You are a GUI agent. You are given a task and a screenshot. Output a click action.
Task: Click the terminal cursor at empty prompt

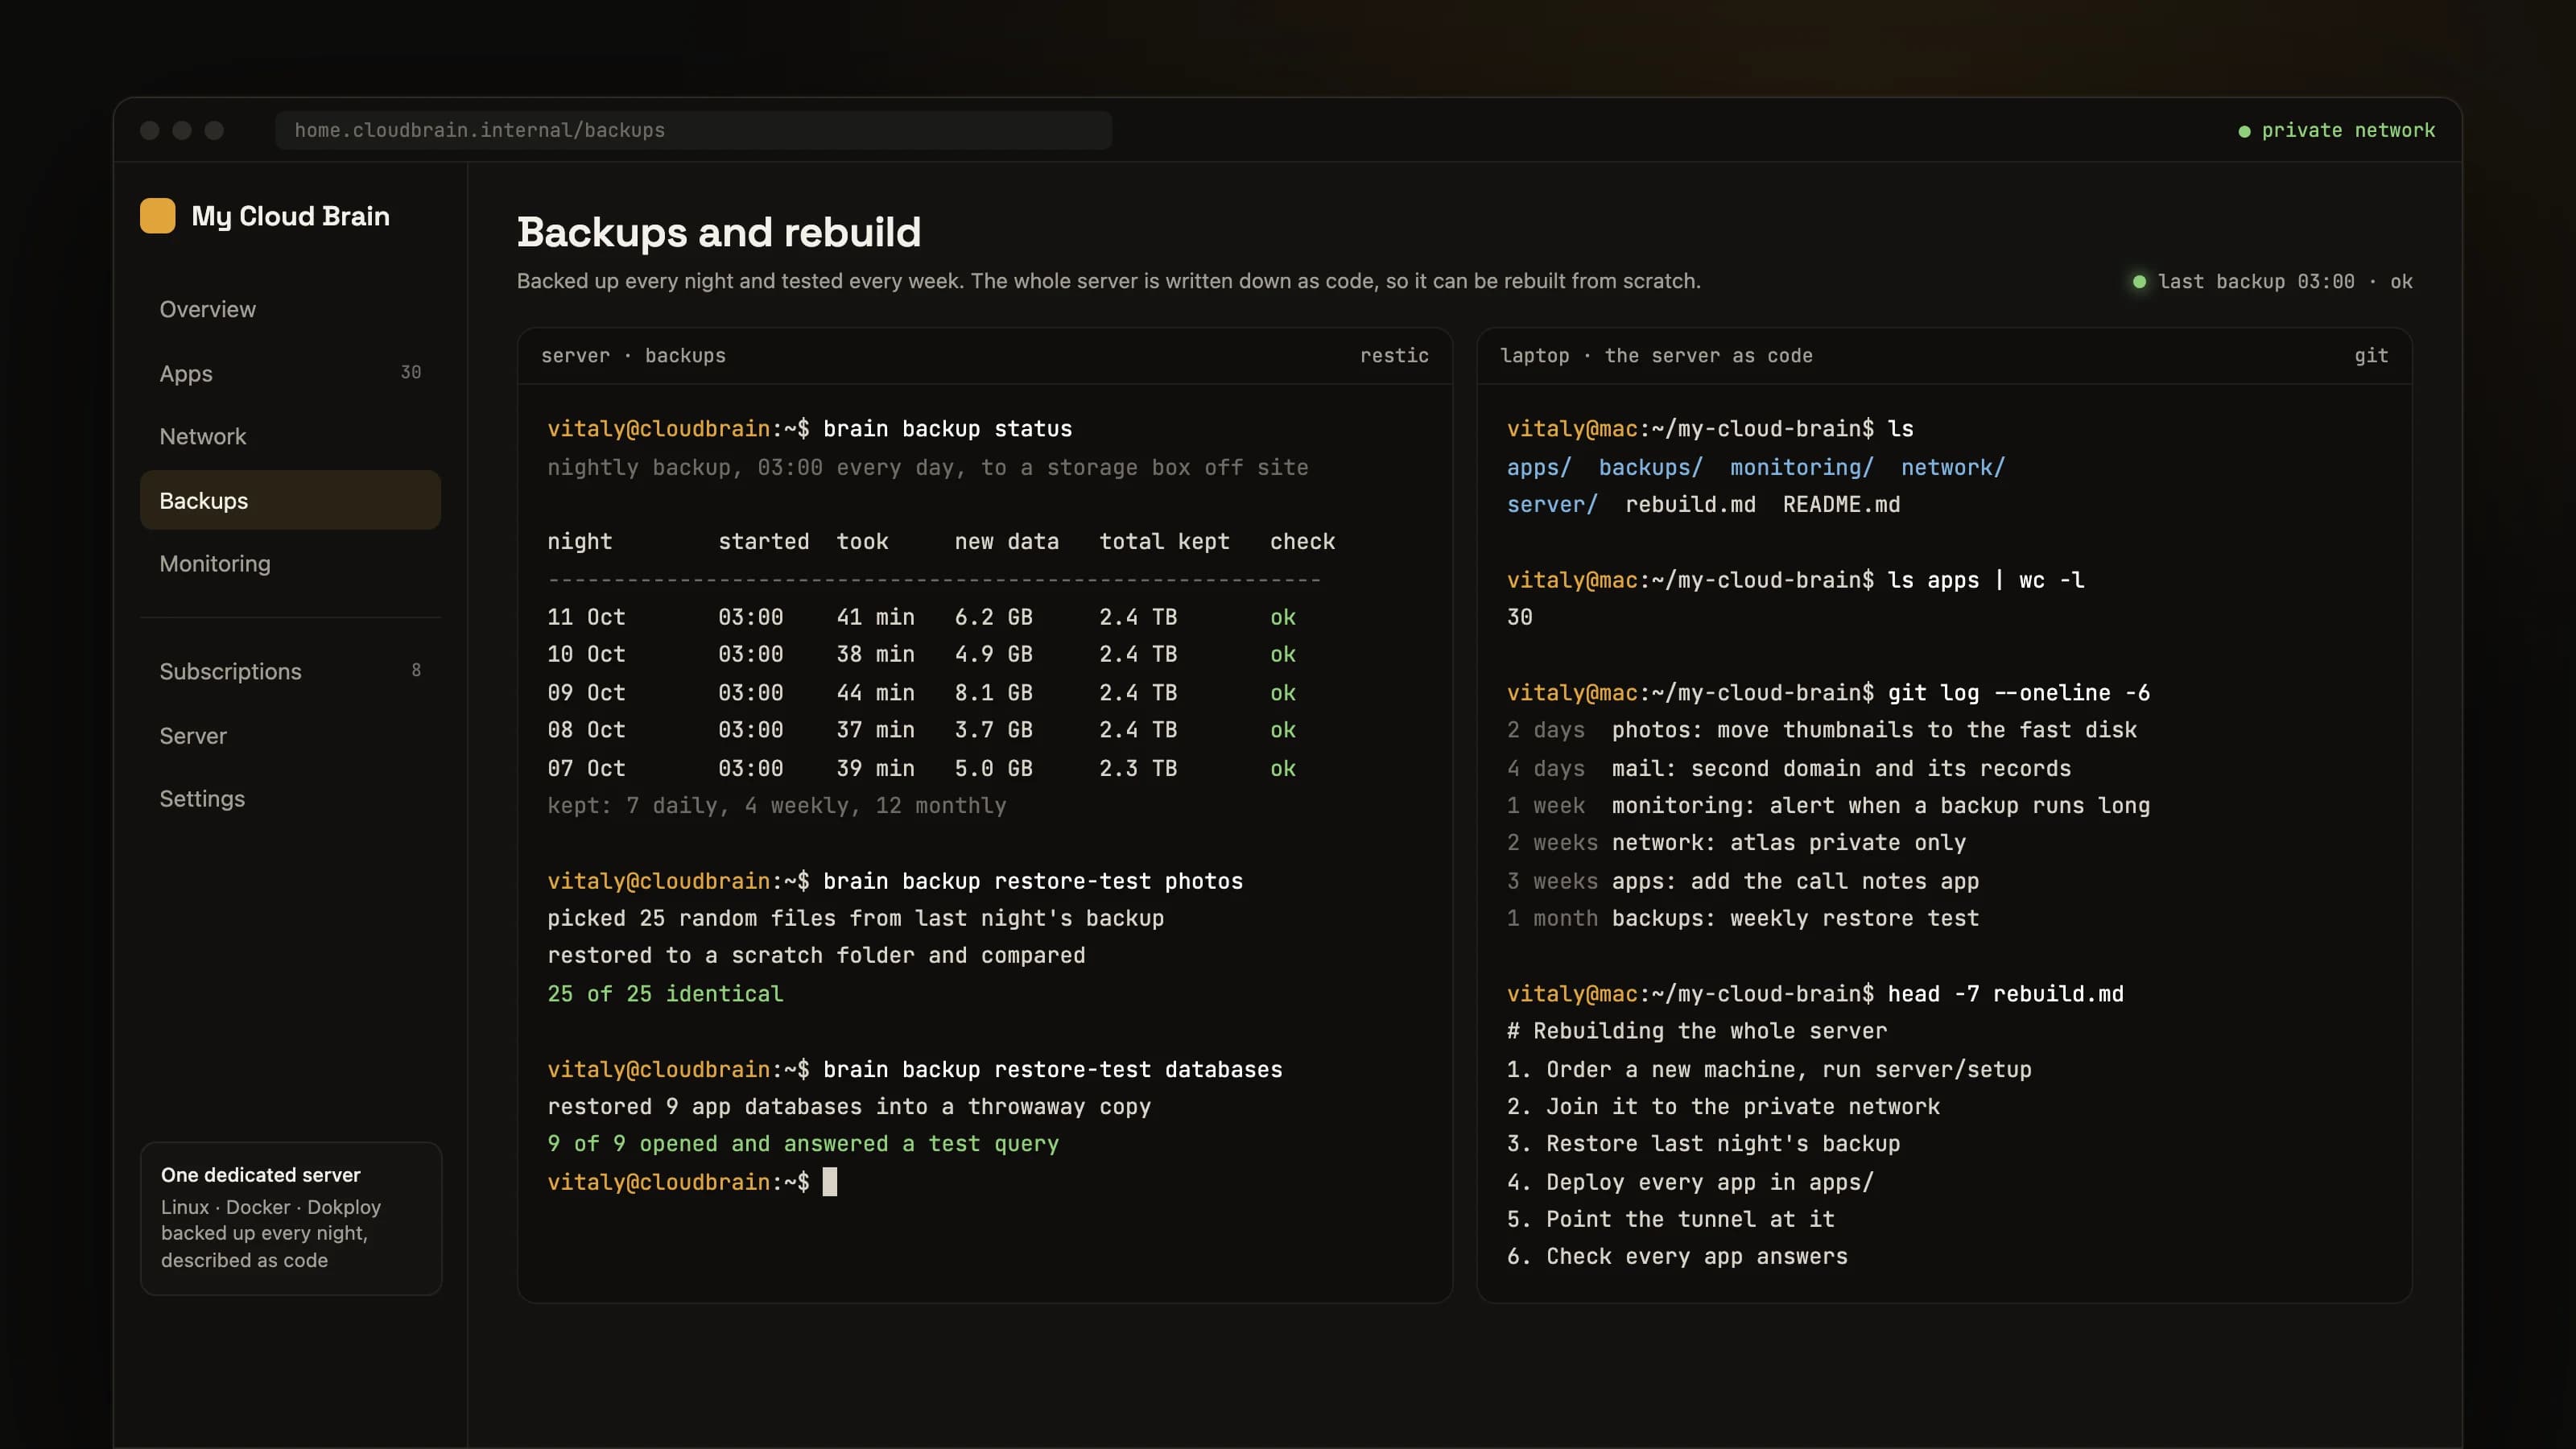pos(829,1182)
